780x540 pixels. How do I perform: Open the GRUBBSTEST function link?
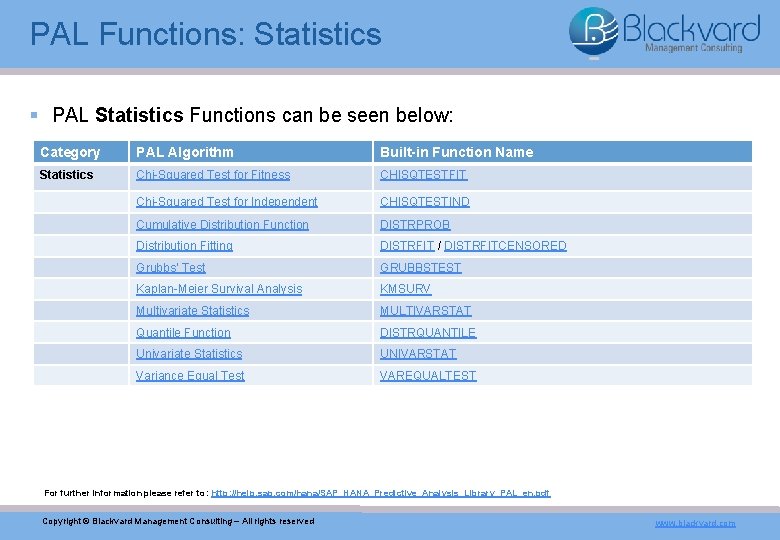(x=420, y=268)
